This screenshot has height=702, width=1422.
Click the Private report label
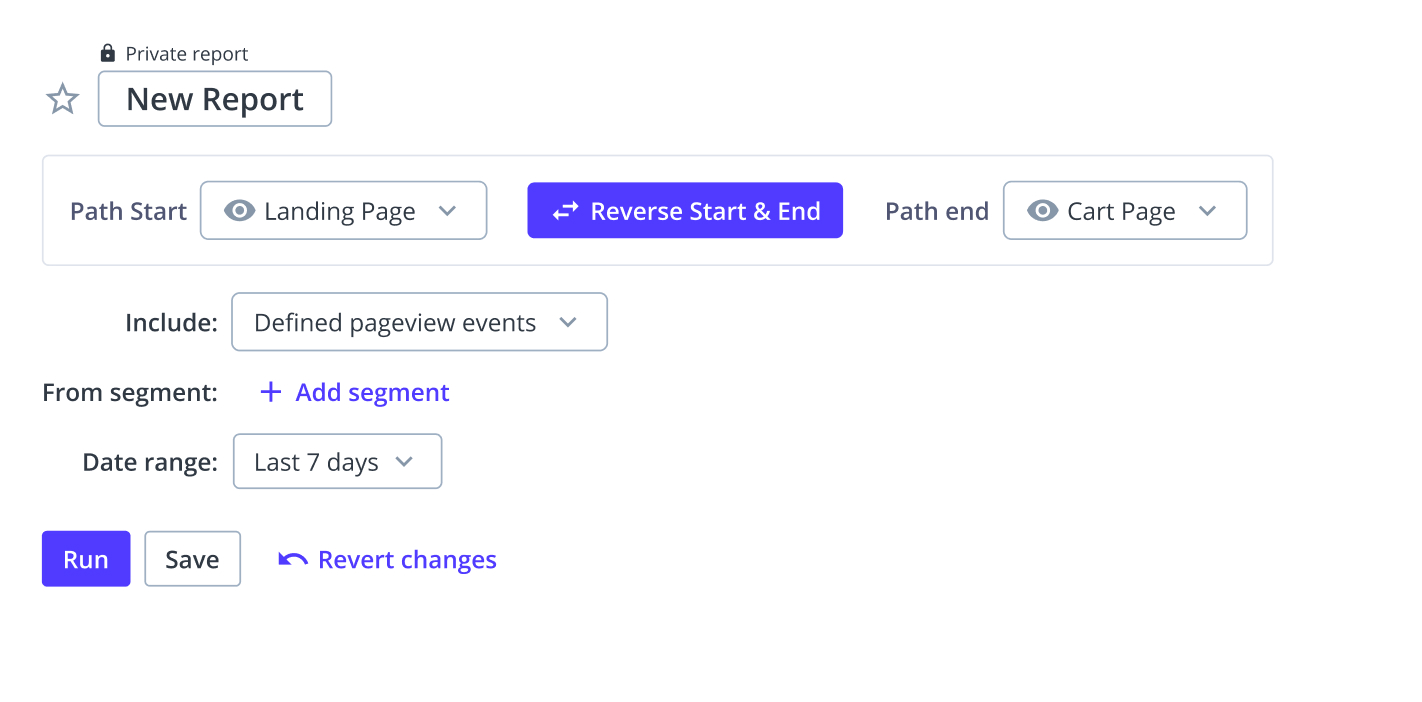point(187,53)
